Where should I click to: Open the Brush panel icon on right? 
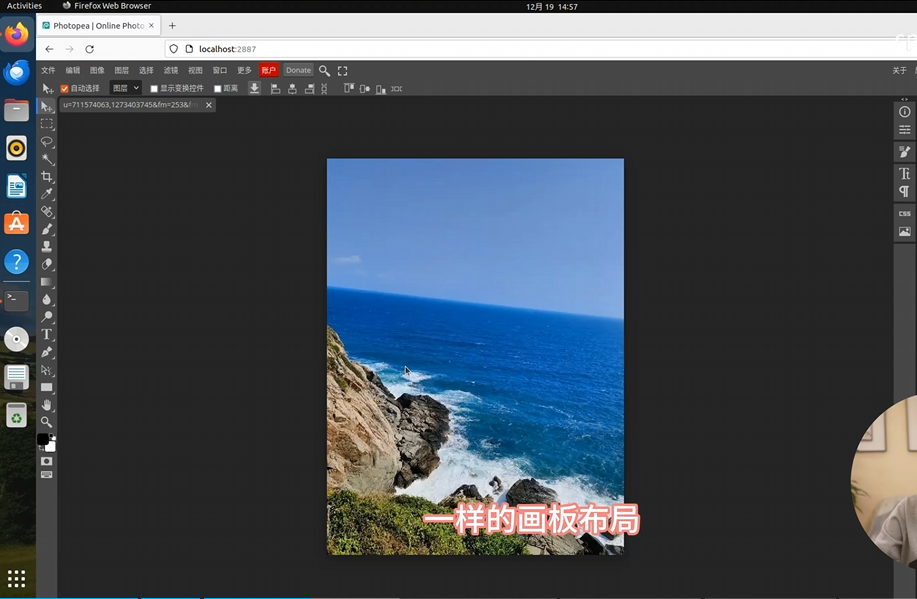[x=905, y=152]
